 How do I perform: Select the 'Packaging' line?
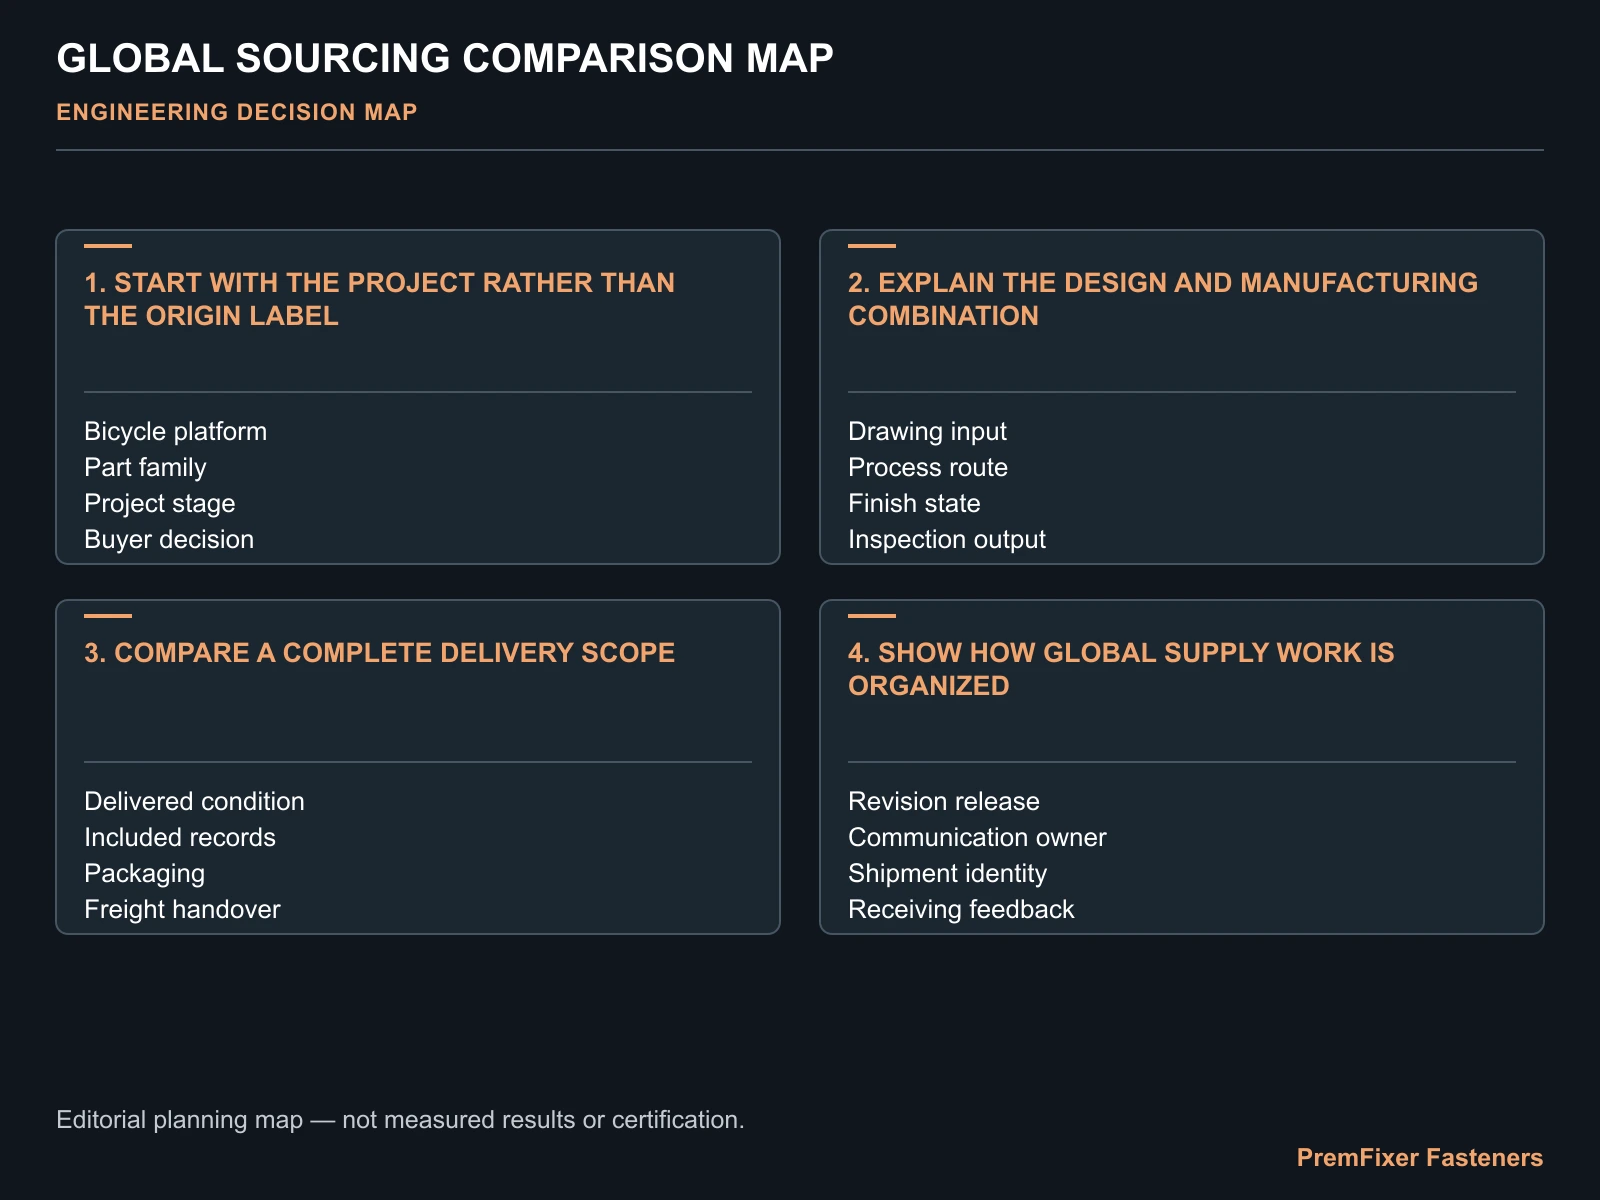click(x=145, y=873)
